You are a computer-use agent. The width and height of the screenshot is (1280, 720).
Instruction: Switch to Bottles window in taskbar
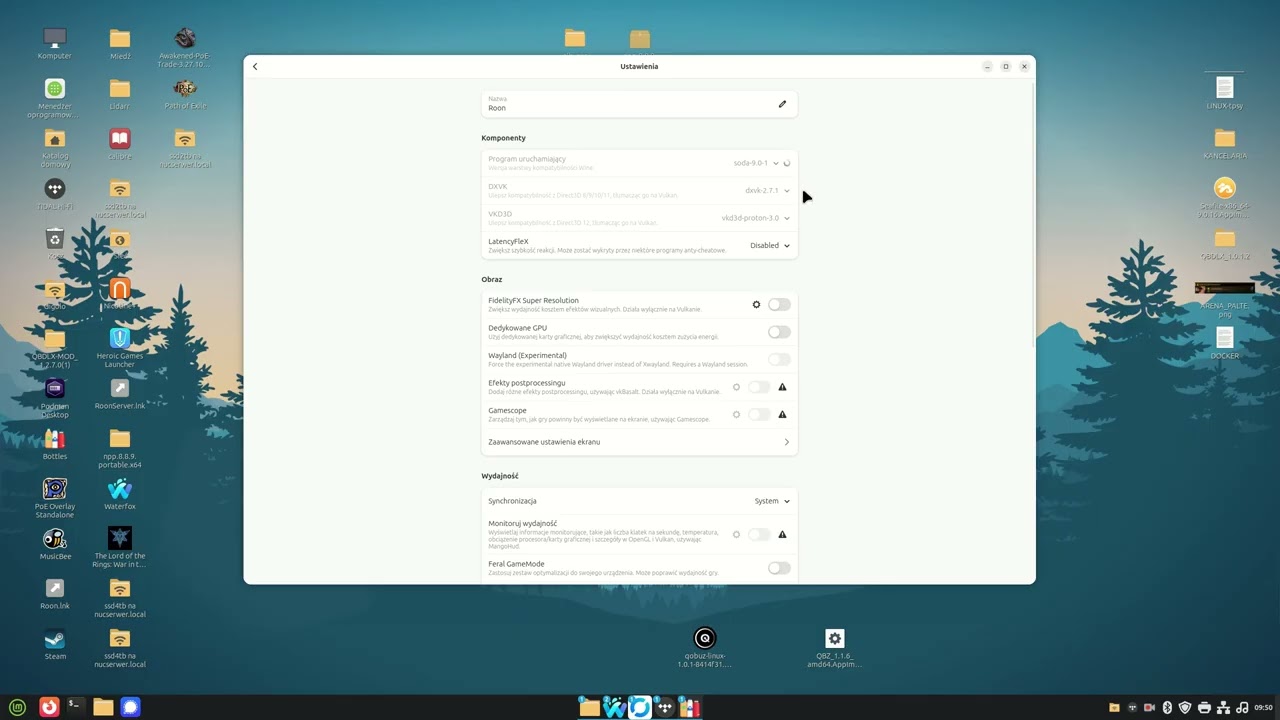689,707
